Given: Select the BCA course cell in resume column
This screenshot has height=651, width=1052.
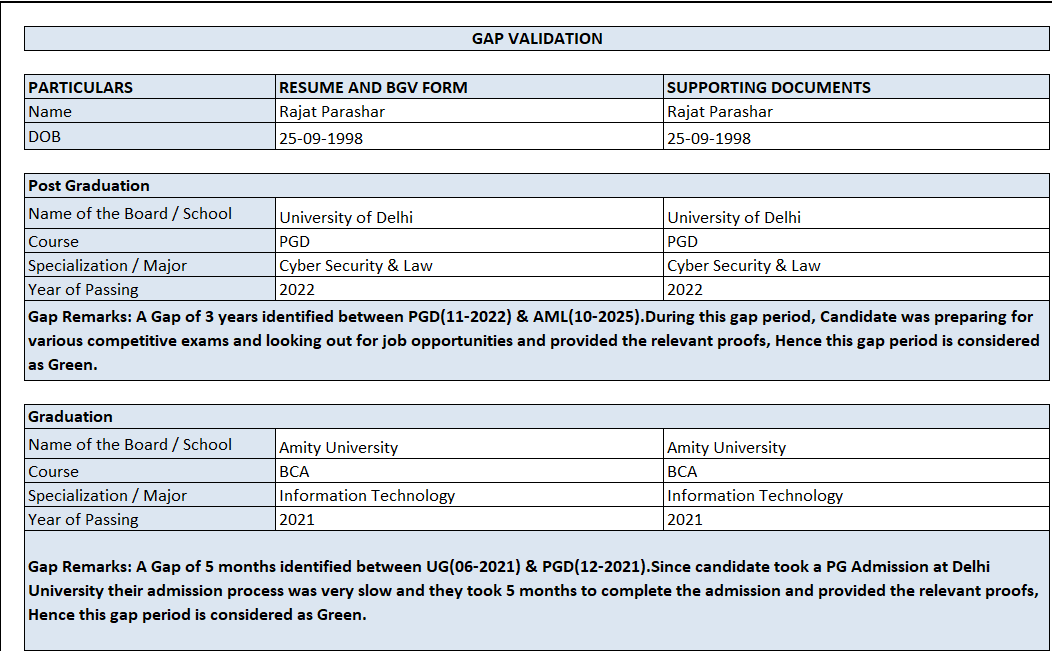Looking at the screenshot, I should coord(469,471).
